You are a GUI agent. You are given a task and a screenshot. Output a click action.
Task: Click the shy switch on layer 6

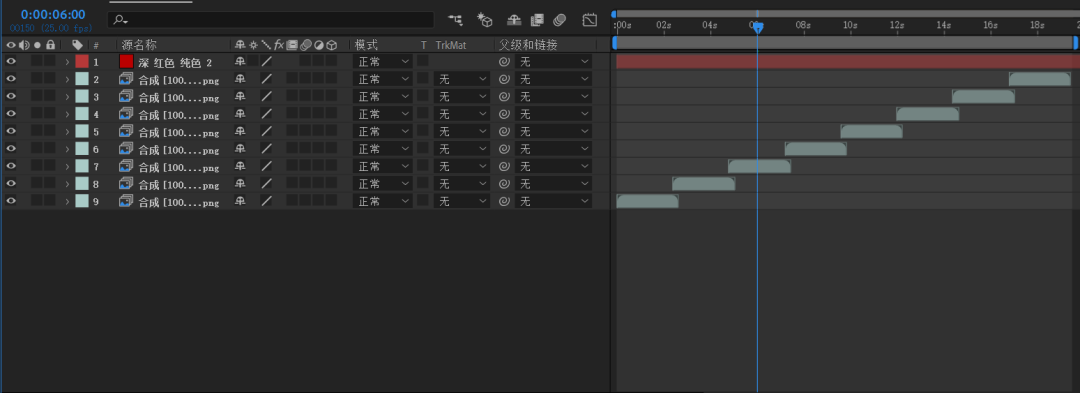coord(240,149)
